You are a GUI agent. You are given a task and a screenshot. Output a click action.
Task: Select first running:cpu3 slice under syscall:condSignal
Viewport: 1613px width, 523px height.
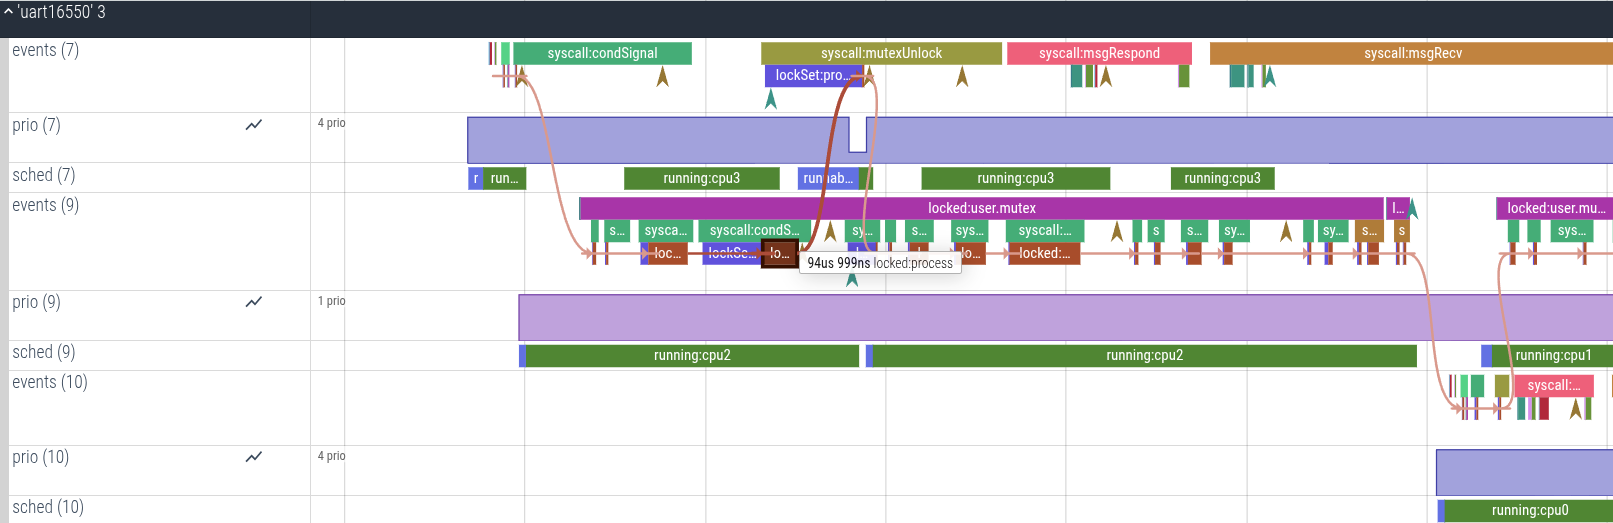701,178
